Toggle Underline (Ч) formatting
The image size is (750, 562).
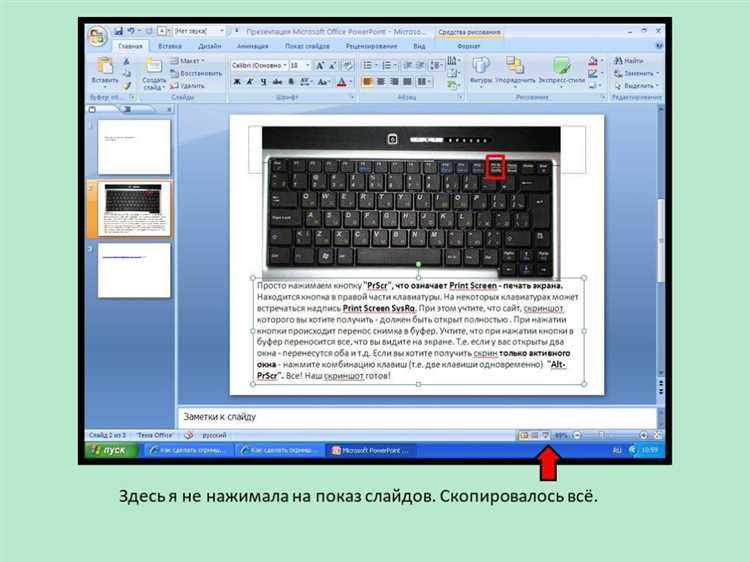point(264,82)
